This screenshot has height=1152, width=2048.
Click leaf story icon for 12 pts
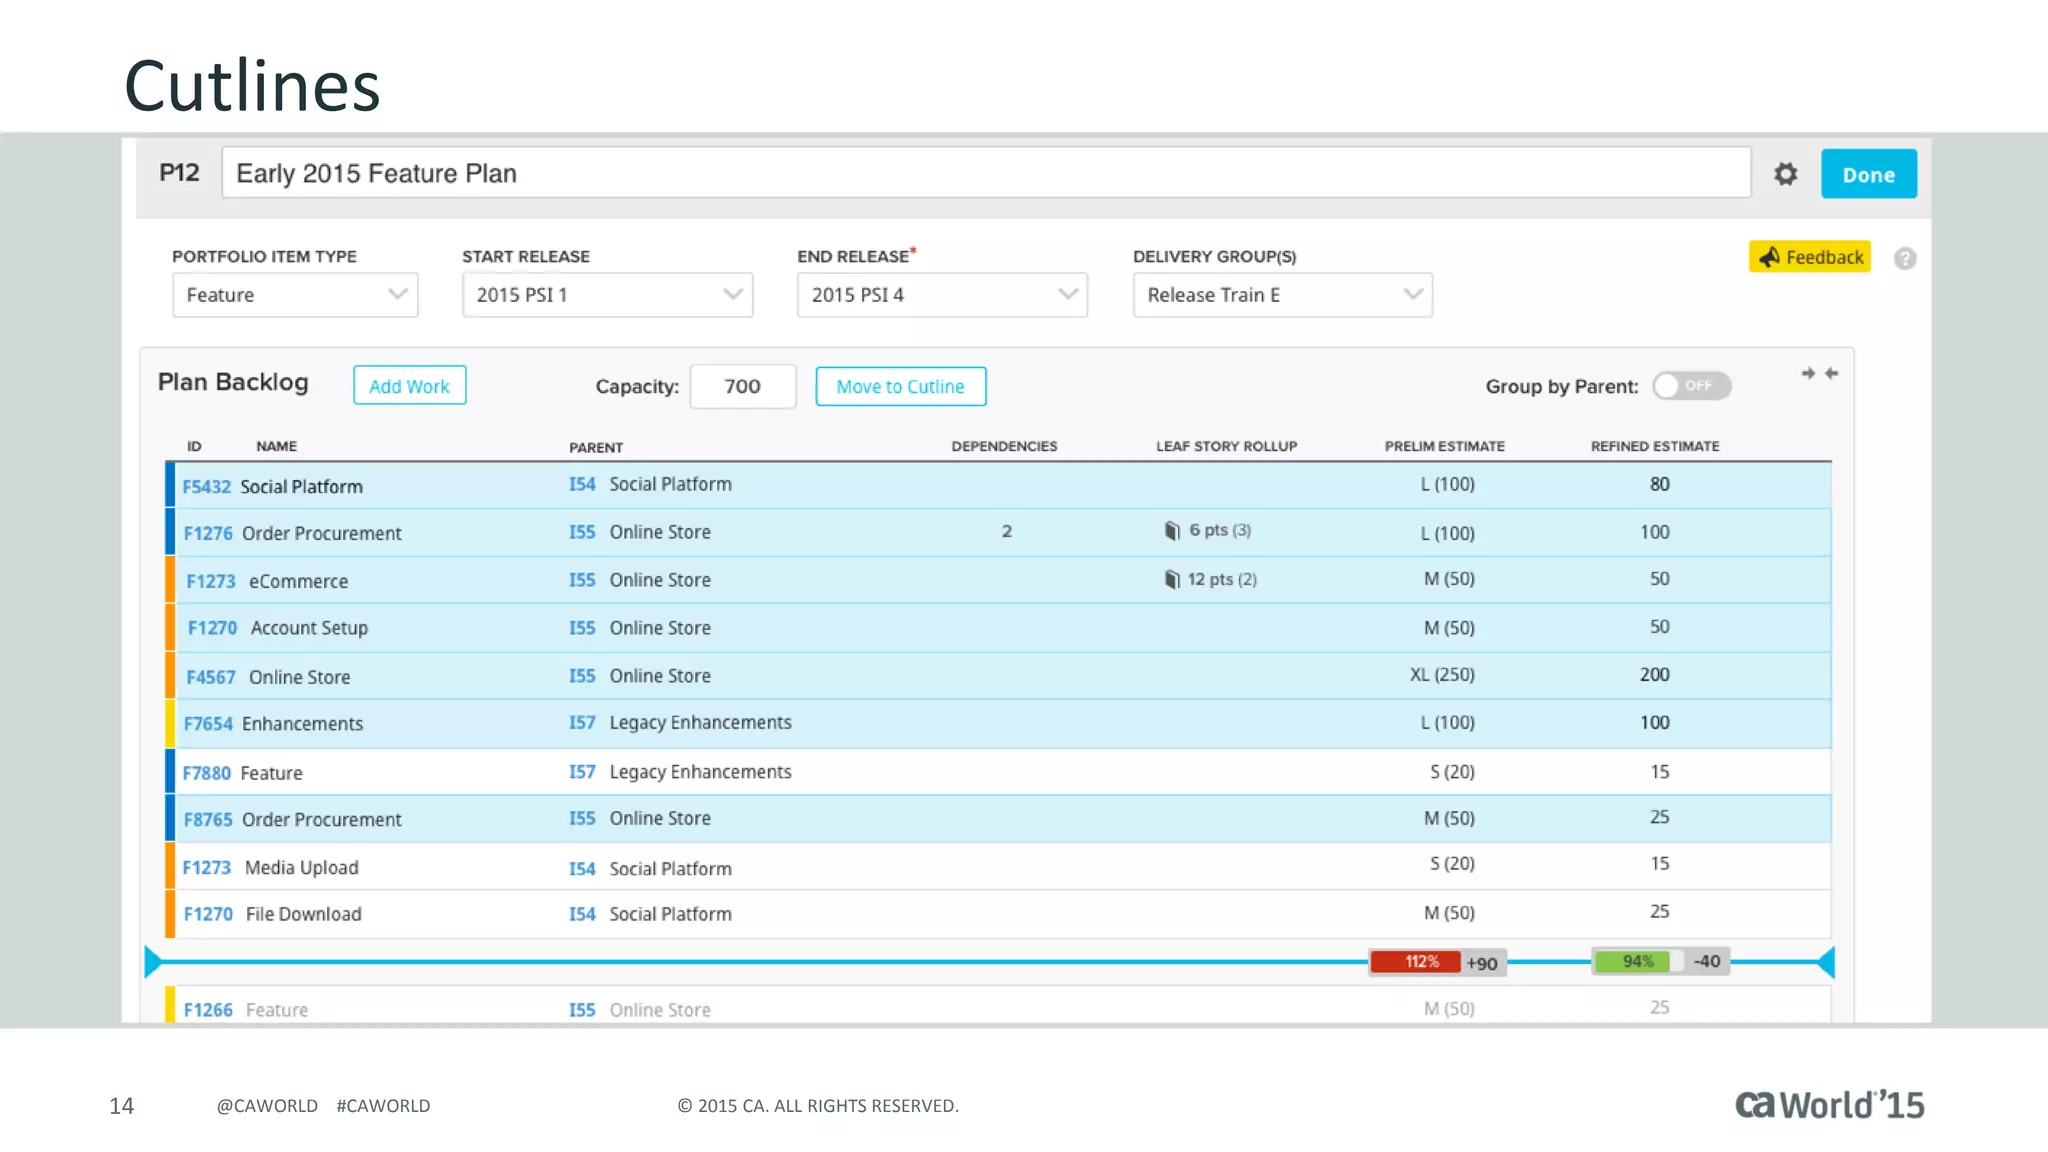click(x=1172, y=579)
